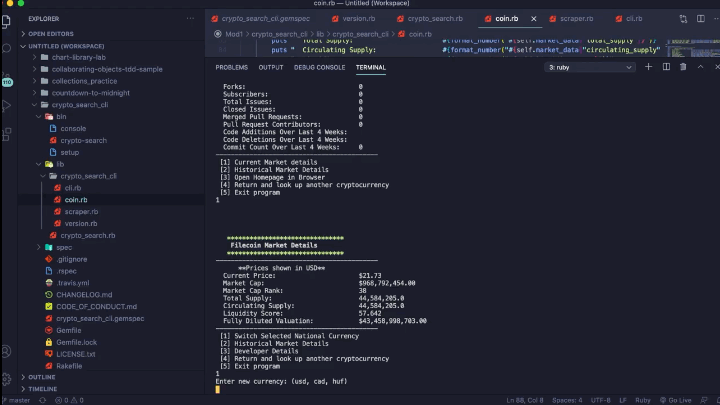Click the sync changes icon in status bar
Viewport: 720px width, 405px height.
pyautogui.click(x=42, y=400)
